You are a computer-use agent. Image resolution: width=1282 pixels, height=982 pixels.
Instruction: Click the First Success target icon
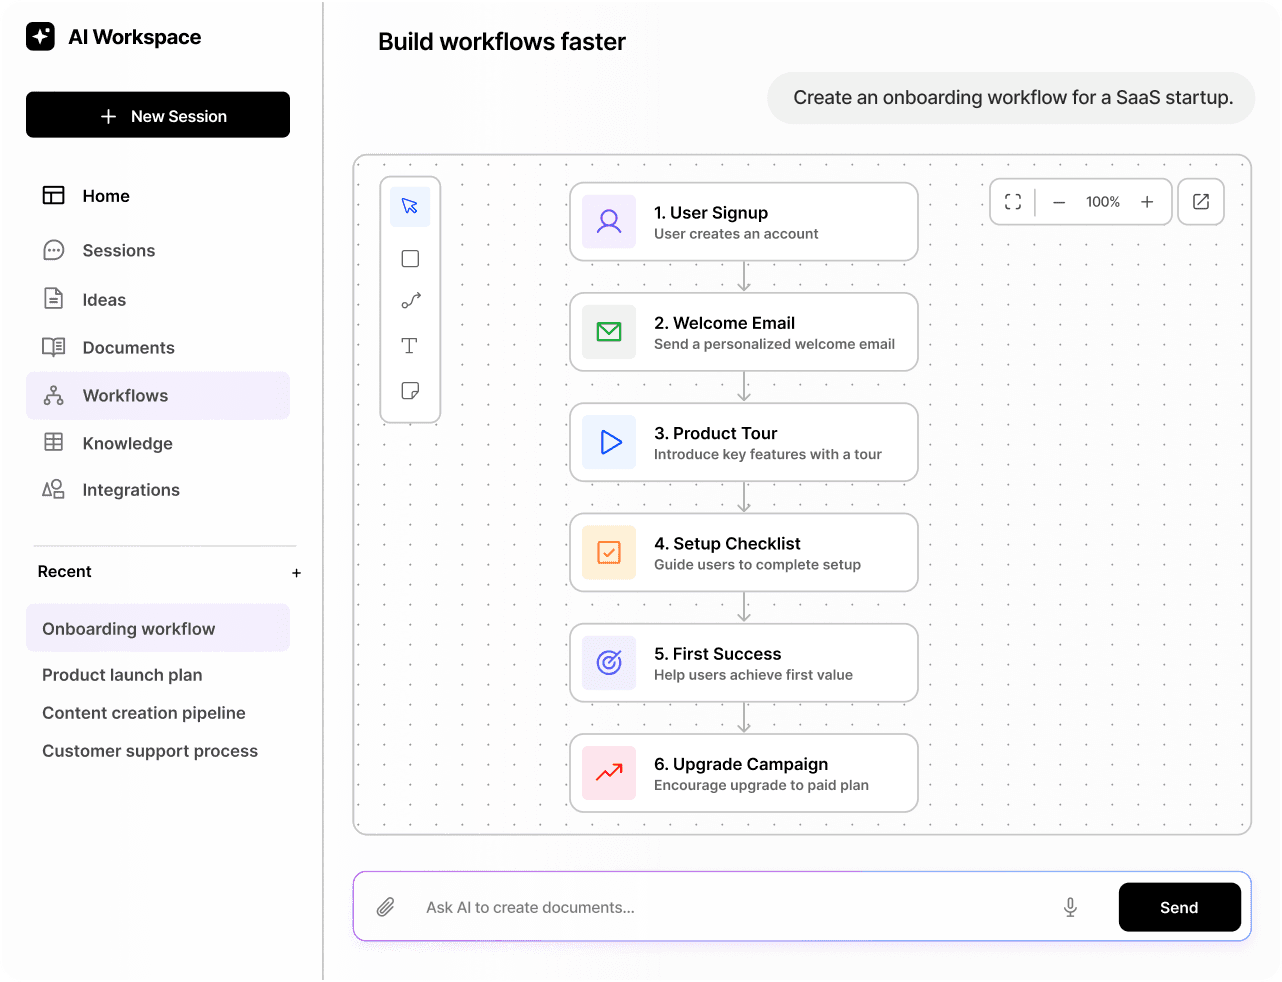(x=609, y=663)
